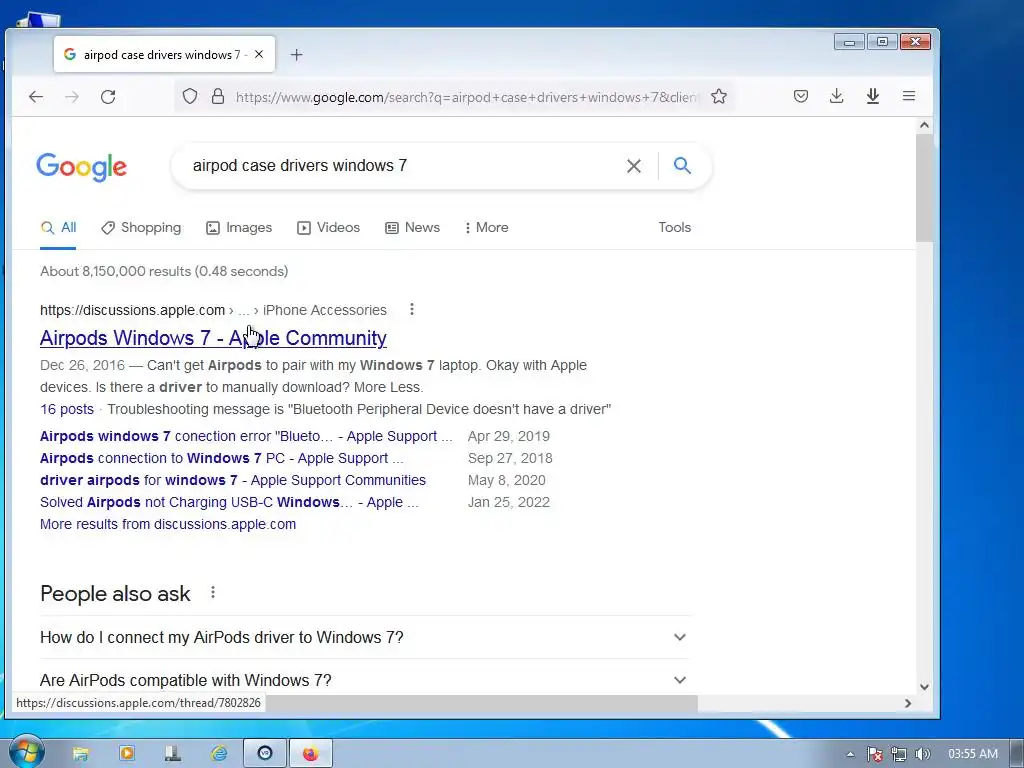Close the airpod case drivers tab
1024x768 pixels.
259,54
